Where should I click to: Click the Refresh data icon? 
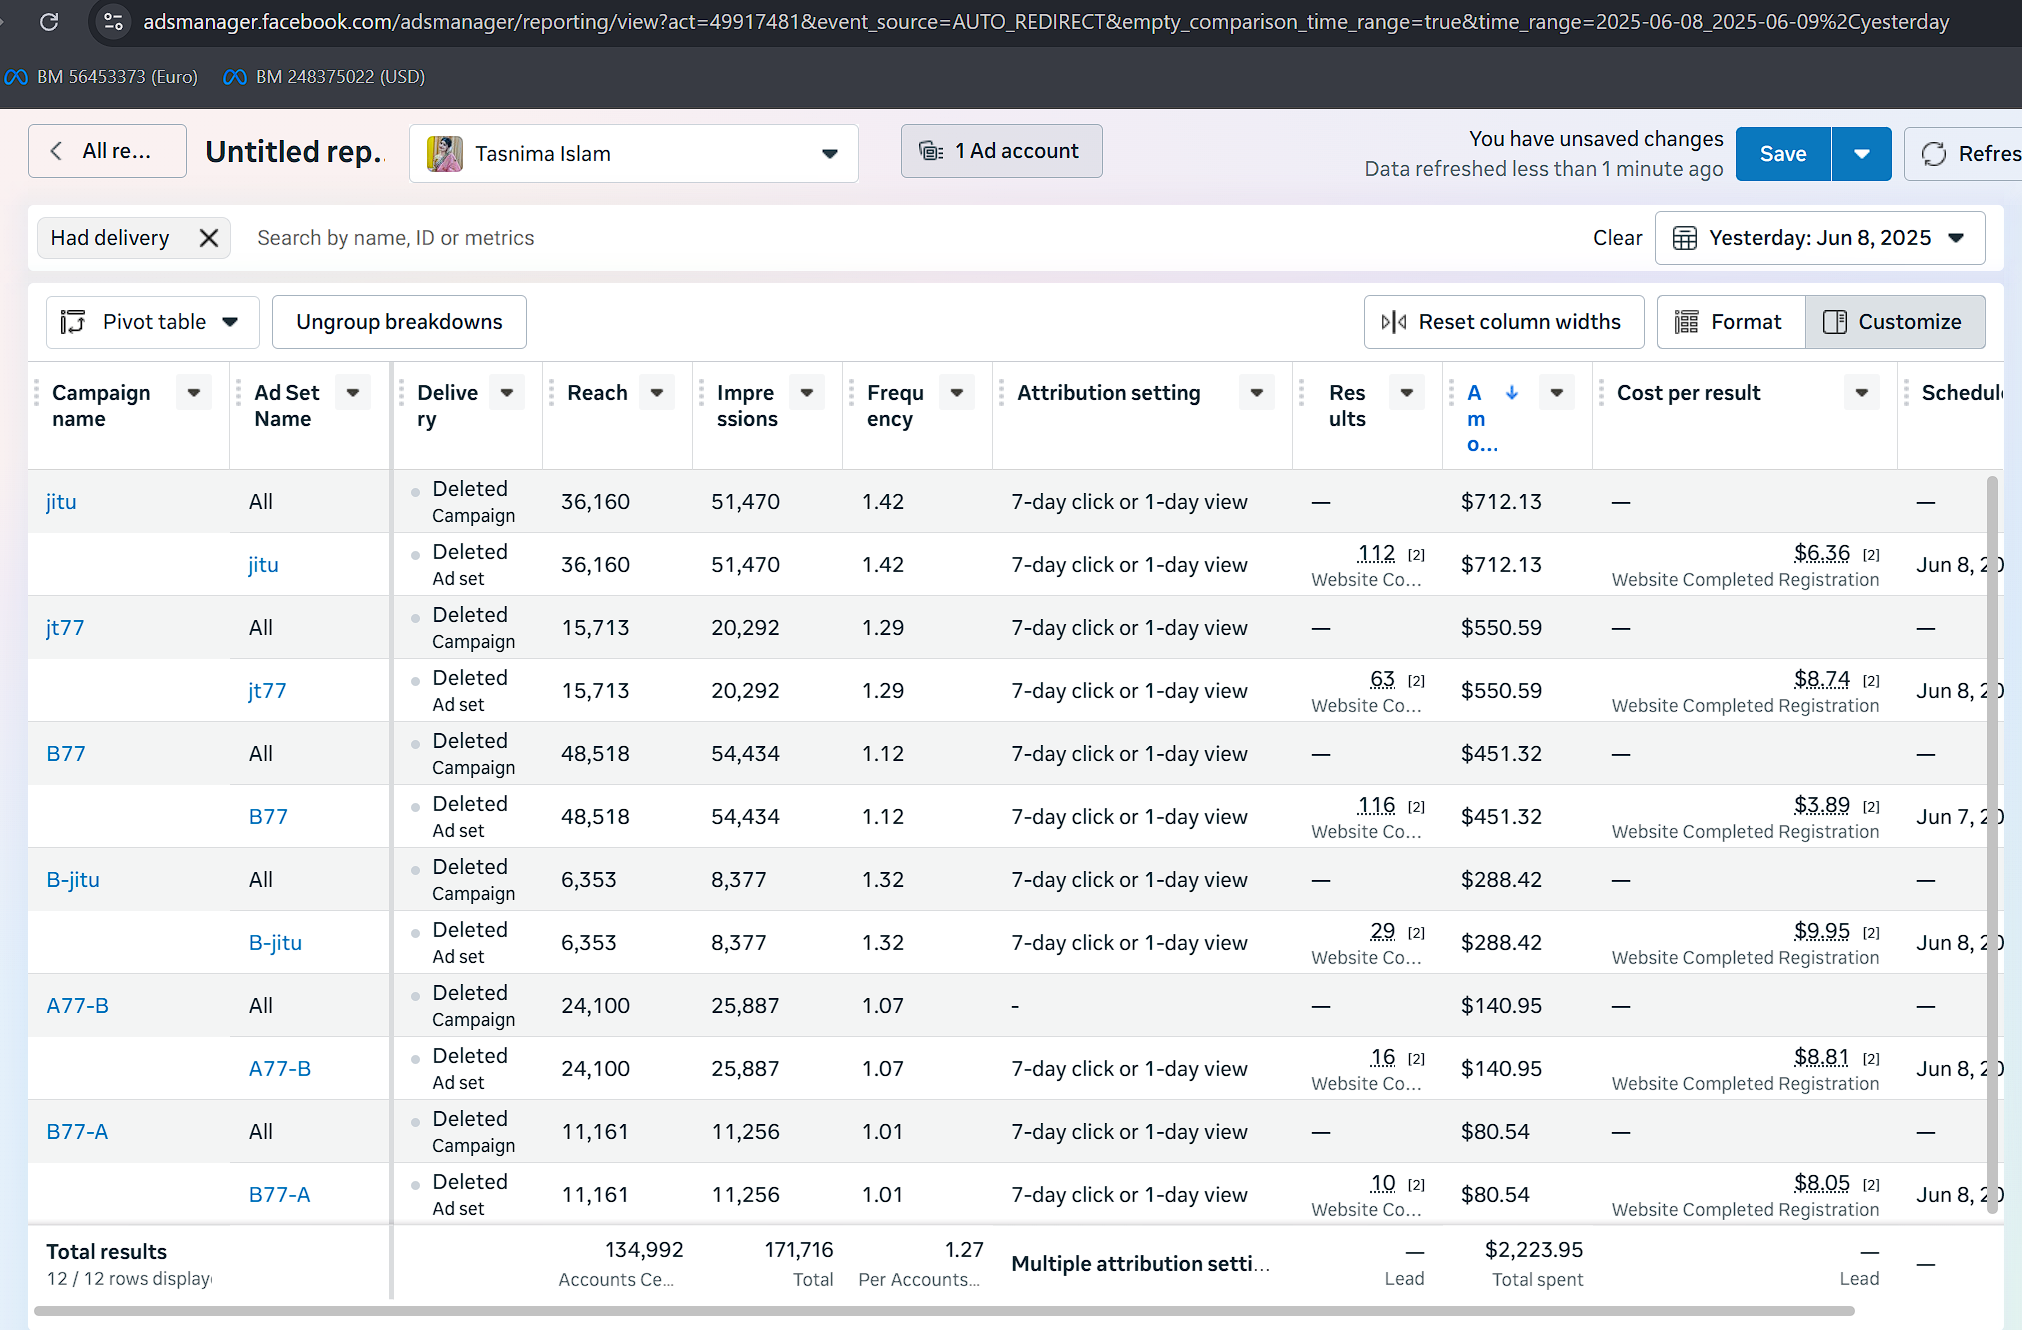1934,154
